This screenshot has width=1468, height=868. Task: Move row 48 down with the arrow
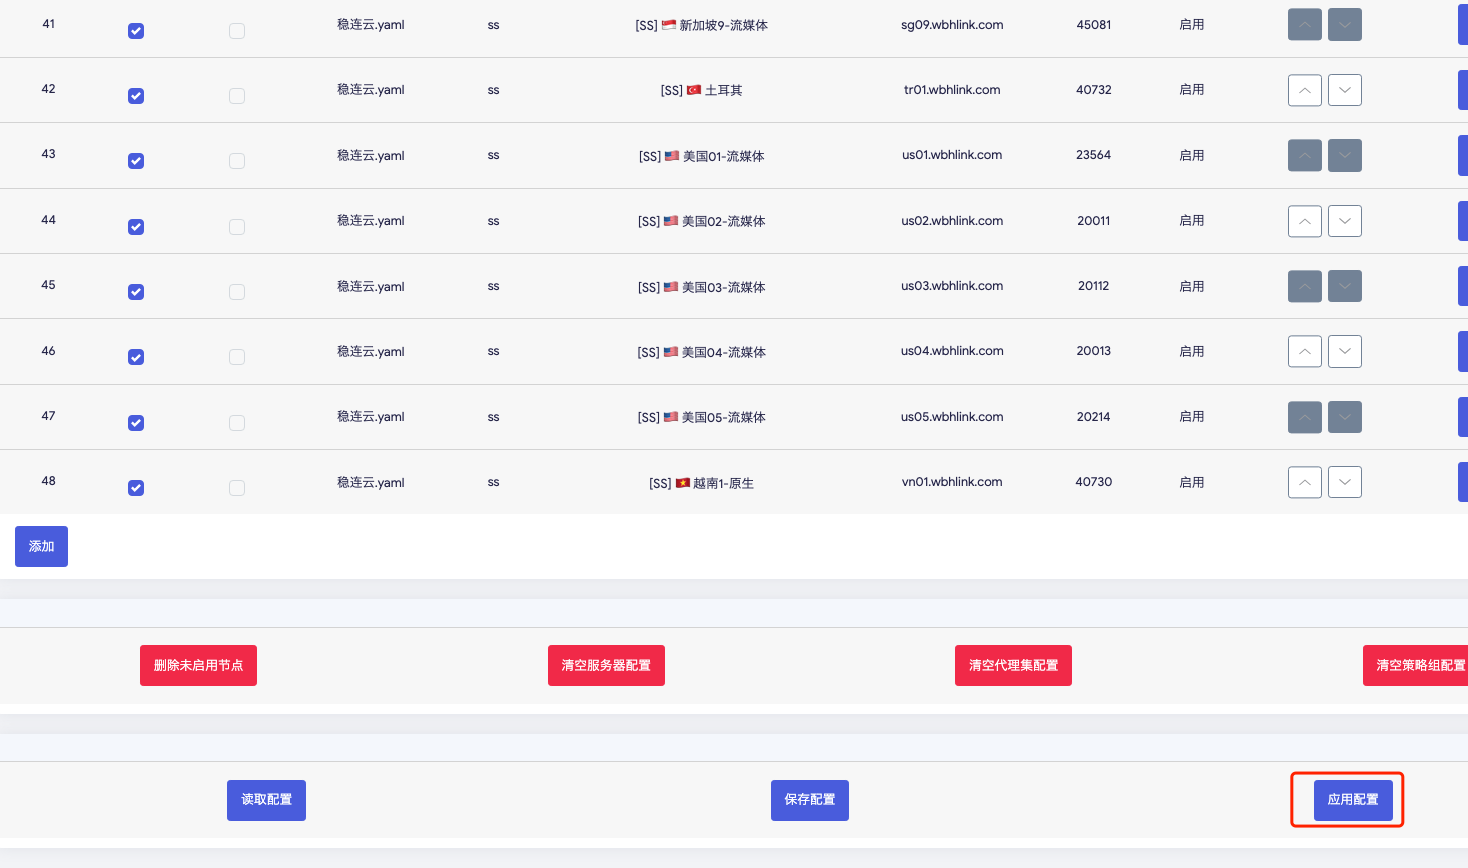pyautogui.click(x=1344, y=482)
